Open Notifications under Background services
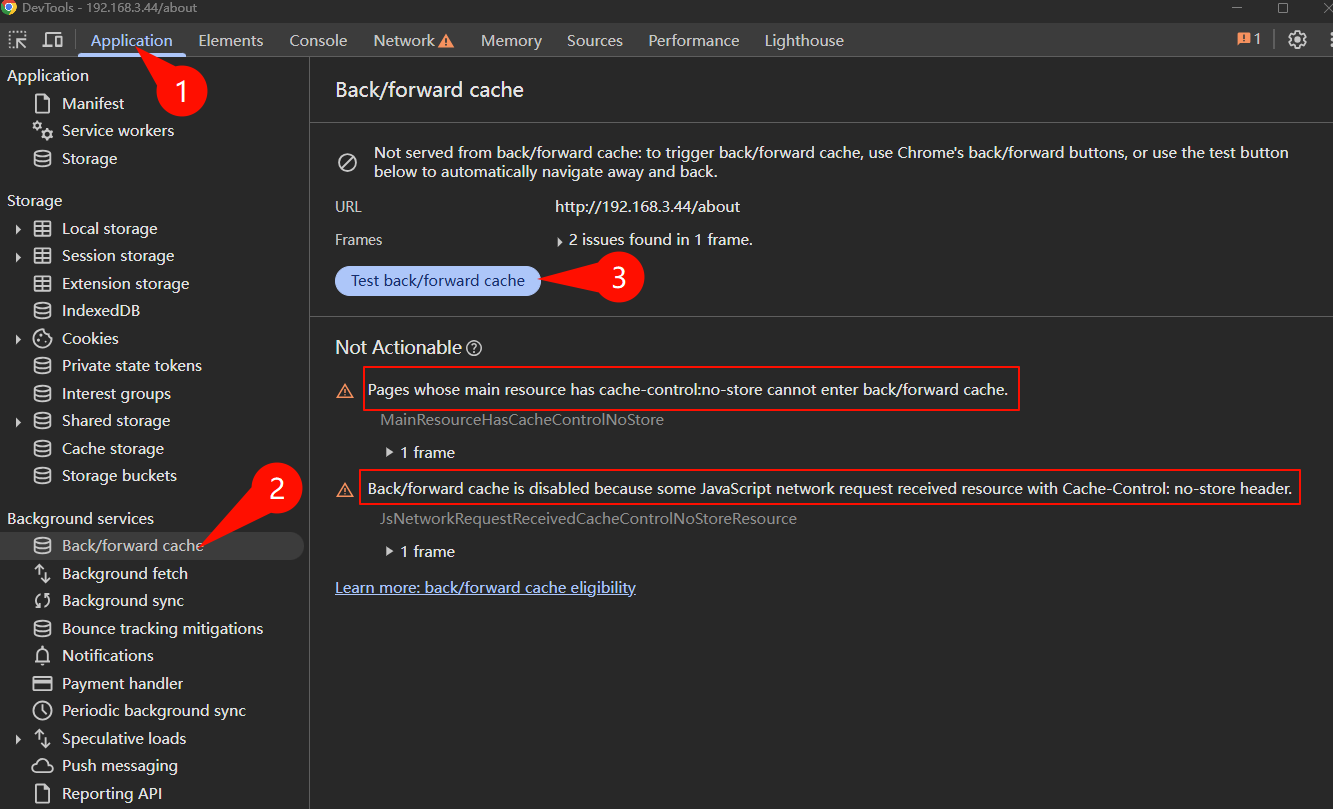Viewport: 1333px width, 809px height. [105, 655]
